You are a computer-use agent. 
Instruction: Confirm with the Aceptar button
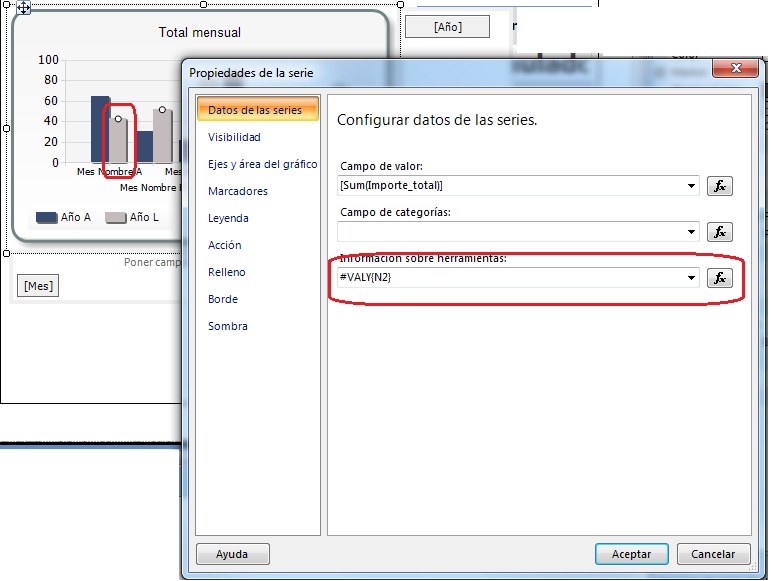tap(631, 554)
